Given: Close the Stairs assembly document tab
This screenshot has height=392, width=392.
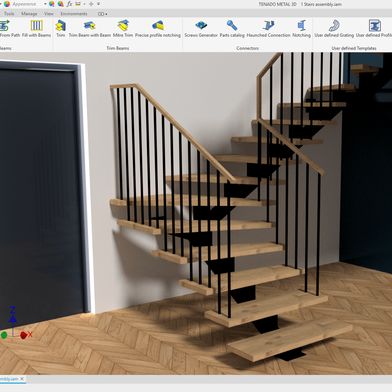Looking at the screenshot, I should (x=22, y=379).
